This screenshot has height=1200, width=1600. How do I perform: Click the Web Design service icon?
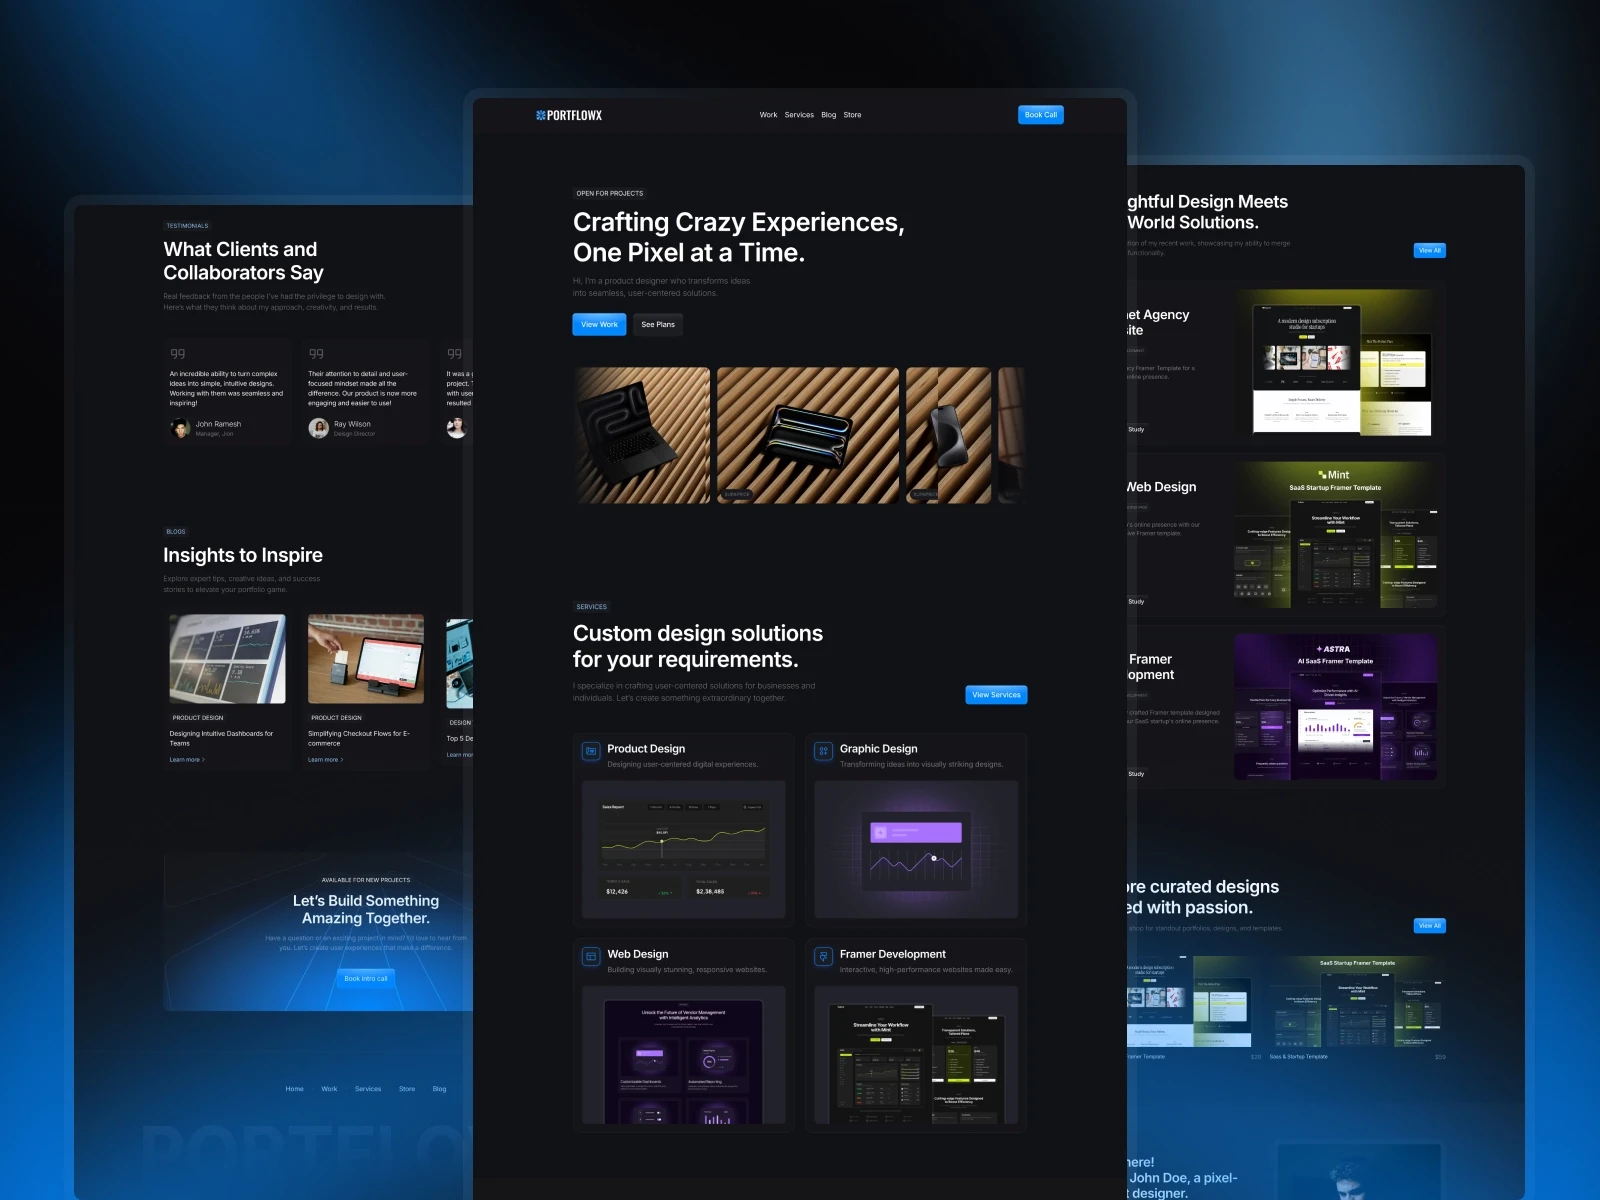pos(591,956)
